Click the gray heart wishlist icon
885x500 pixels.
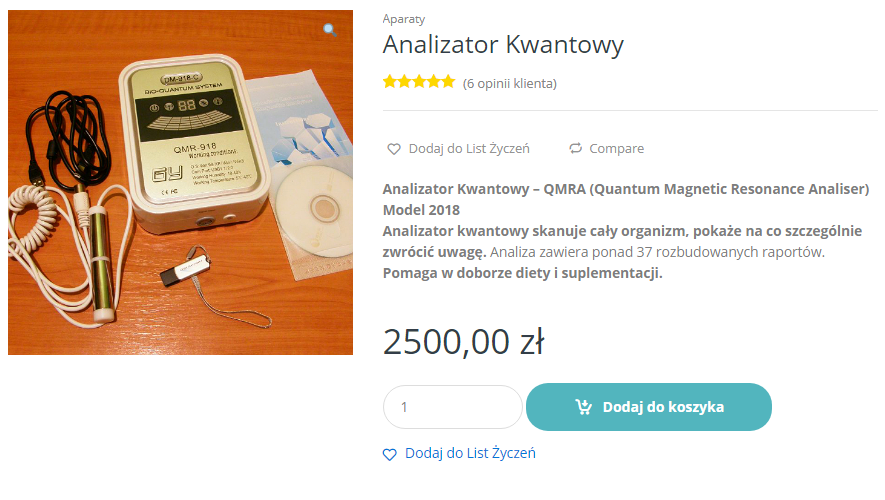pyautogui.click(x=393, y=149)
